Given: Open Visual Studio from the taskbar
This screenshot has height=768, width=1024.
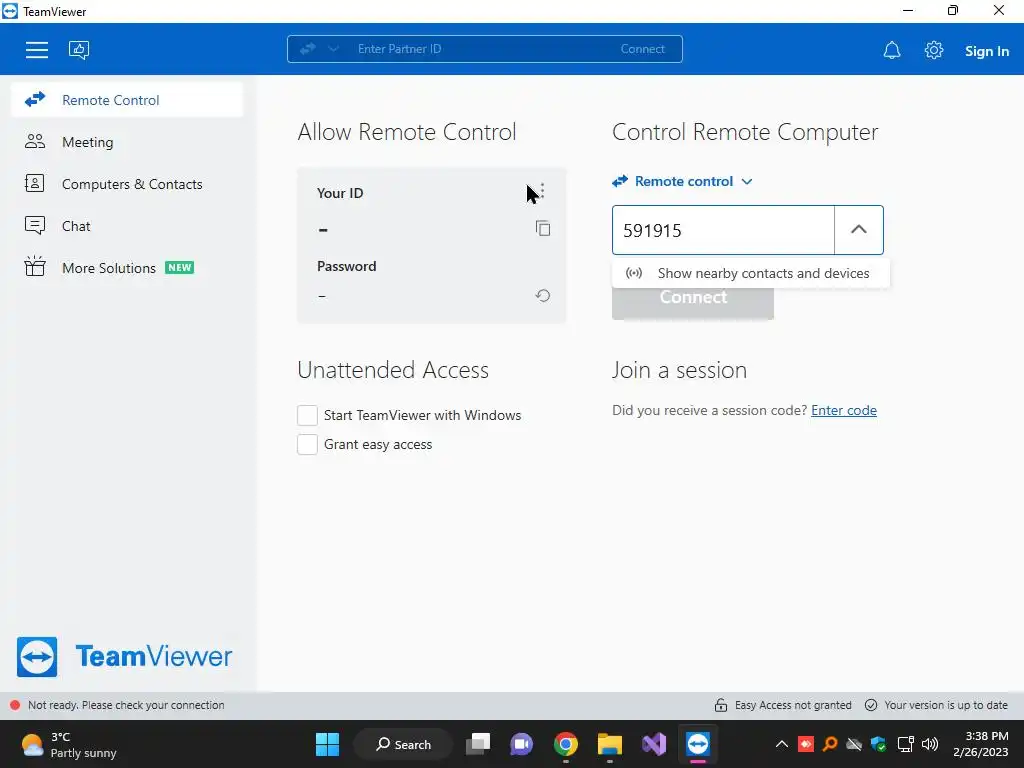Looking at the screenshot, I should [654, 744].
